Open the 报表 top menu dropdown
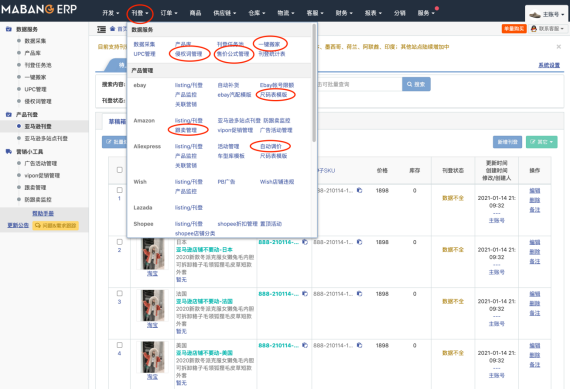571x389 pixels. click(373, 13)
